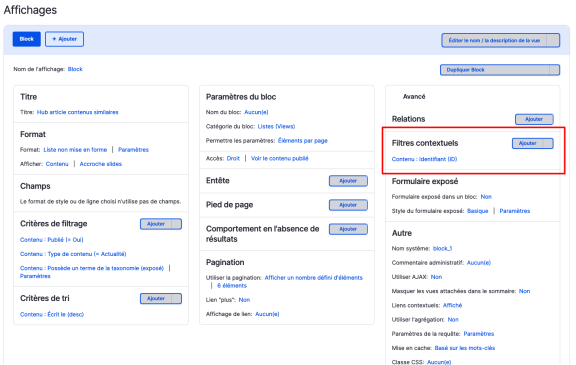Open Afficher un nombre défini d'éléments link
Viewport: 576px width, 365px height.
[x=313, y=278]
